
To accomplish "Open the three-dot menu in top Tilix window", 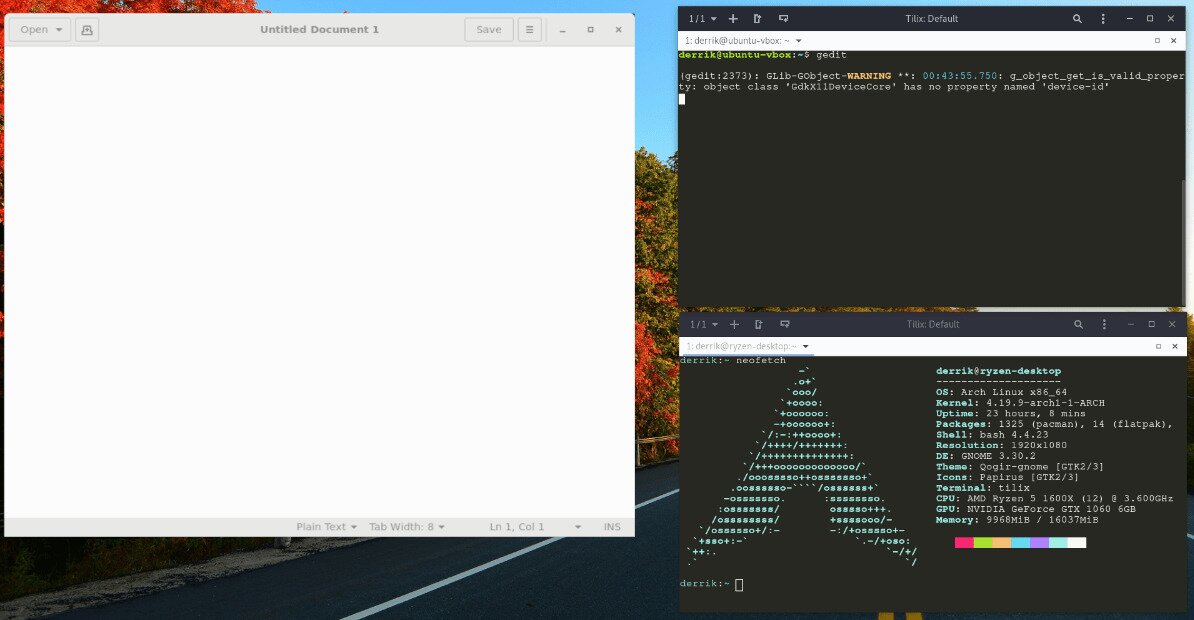I will click(1102, 19).
